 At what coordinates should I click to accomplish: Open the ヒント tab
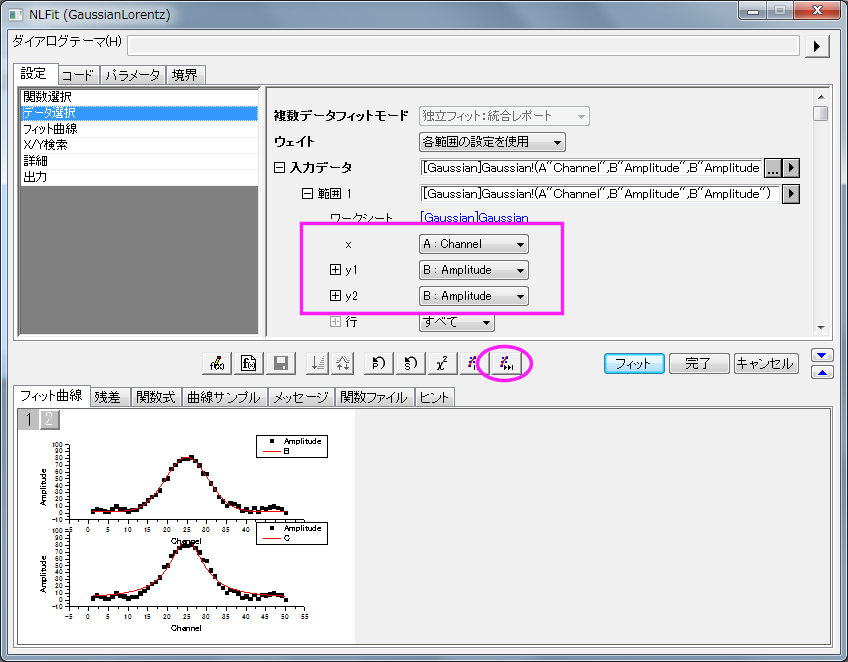coord(434,398)
